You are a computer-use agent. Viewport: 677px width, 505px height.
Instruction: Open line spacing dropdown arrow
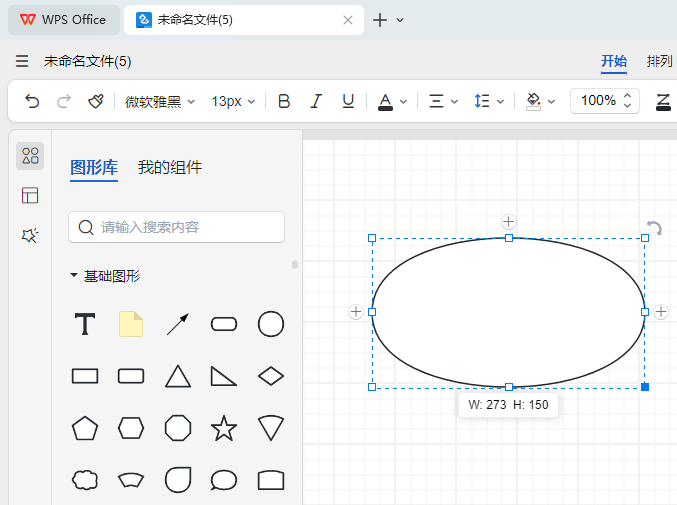[500, 102]
